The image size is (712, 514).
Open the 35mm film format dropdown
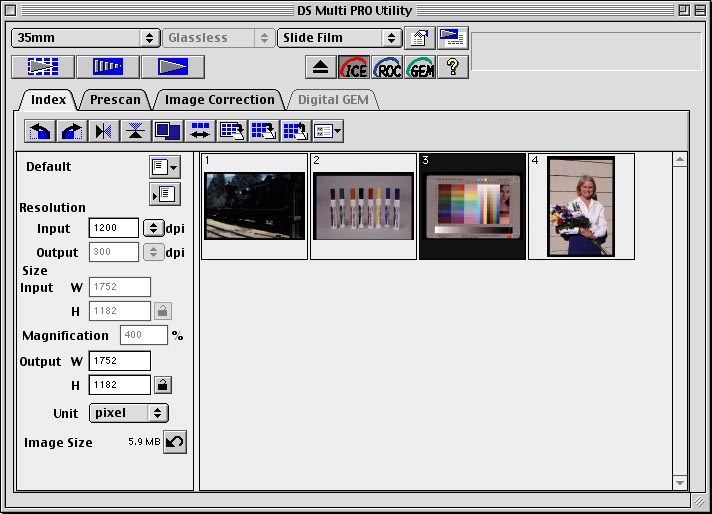pos(86,38)
